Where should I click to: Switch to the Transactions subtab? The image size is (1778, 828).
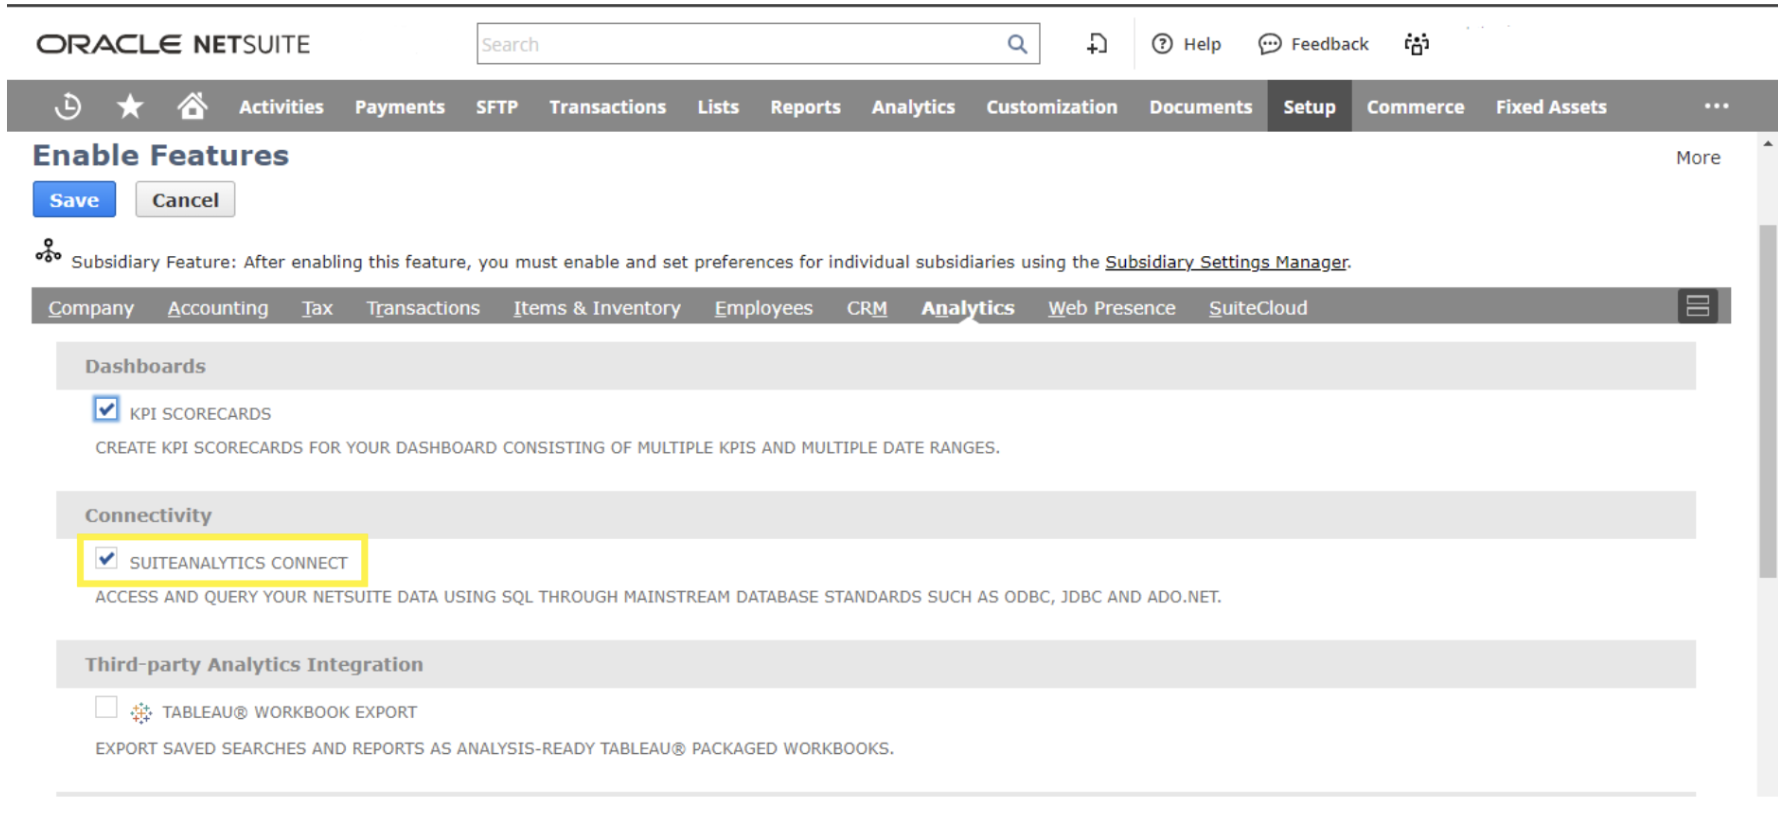click(x=423, y=308)
